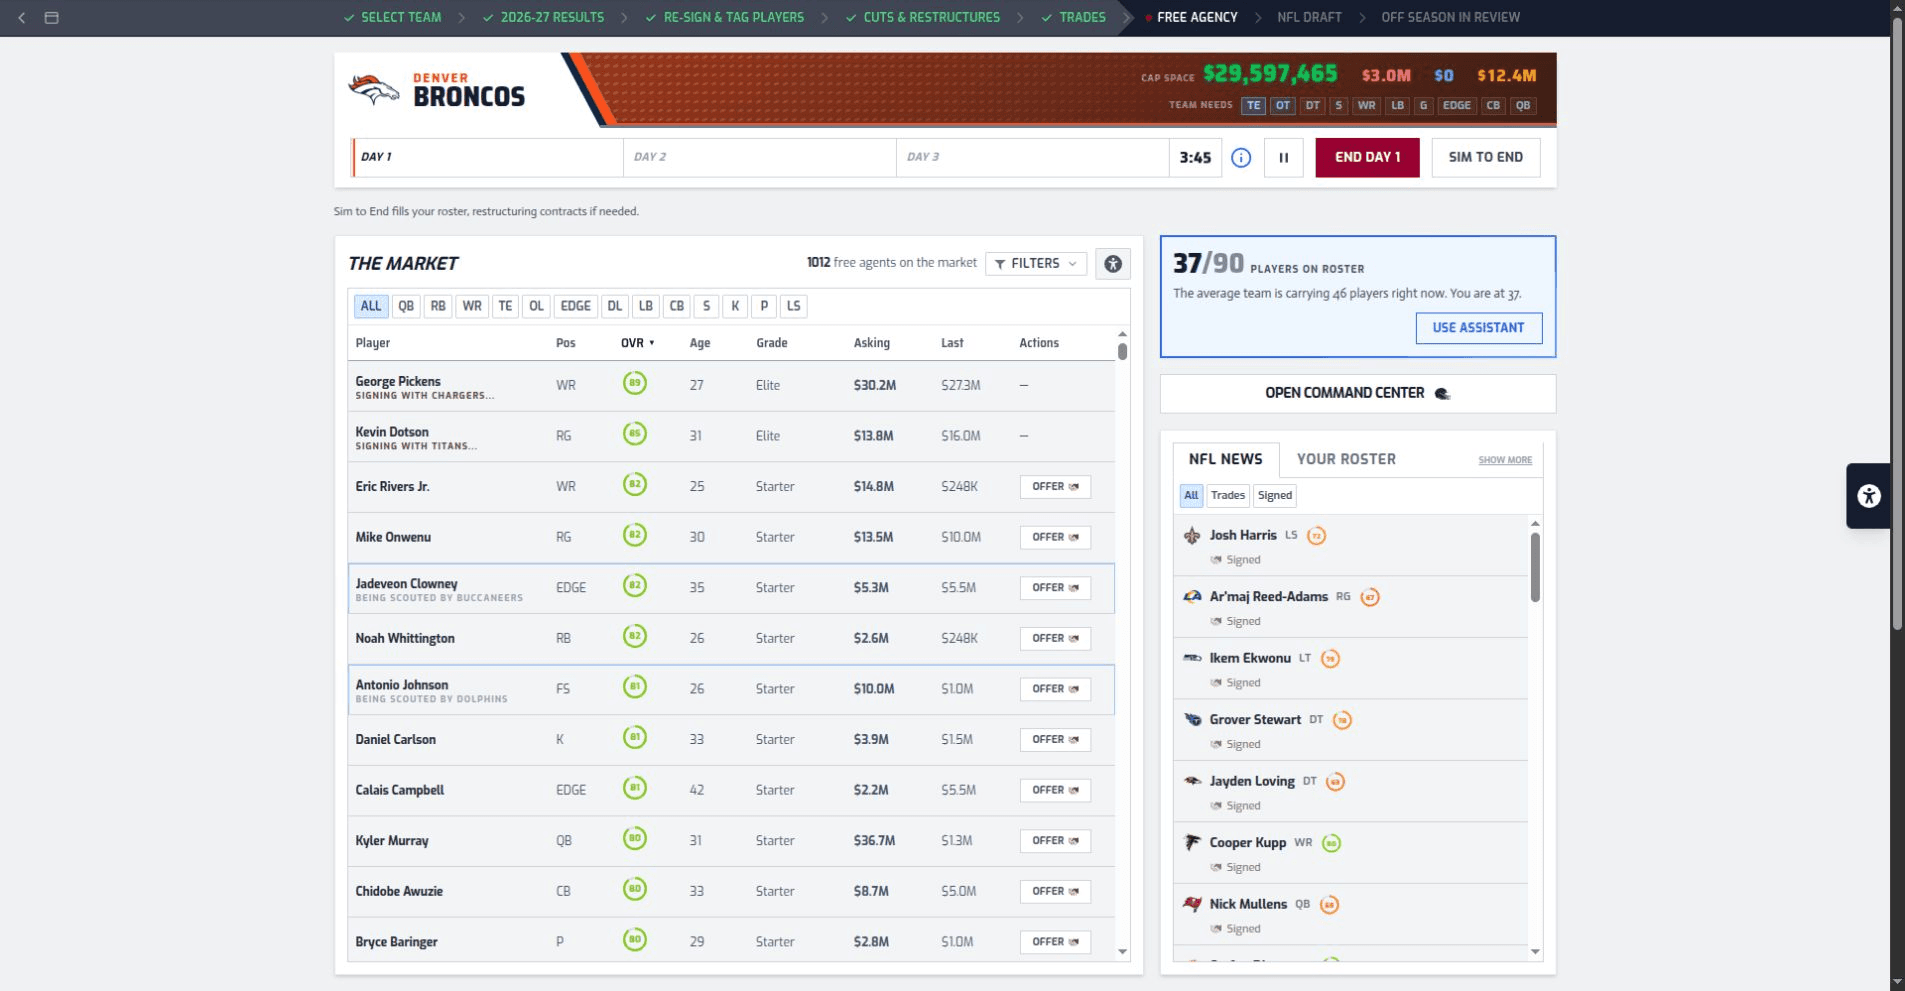Image resolution: width=1905 pixels, height=991 pixels.
Task: Click Eric Rivers Jr.'s 82 OVR badge
Action: (635, 485)
